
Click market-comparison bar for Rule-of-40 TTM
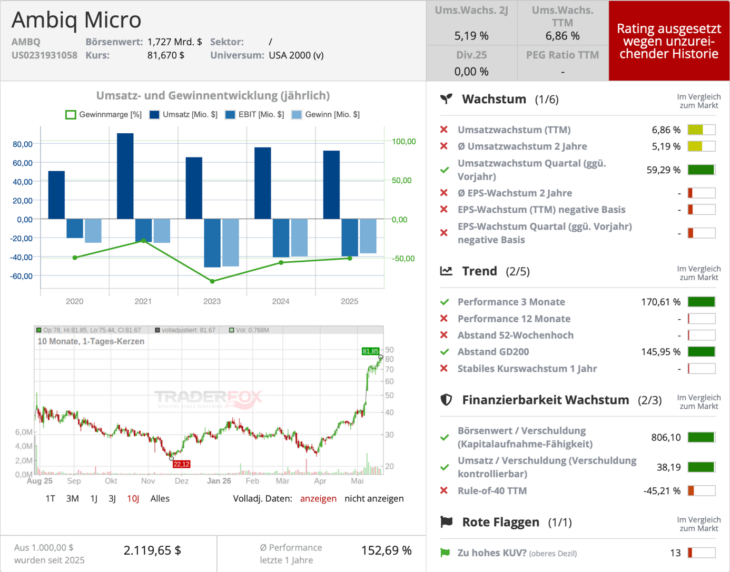[702, 491]
